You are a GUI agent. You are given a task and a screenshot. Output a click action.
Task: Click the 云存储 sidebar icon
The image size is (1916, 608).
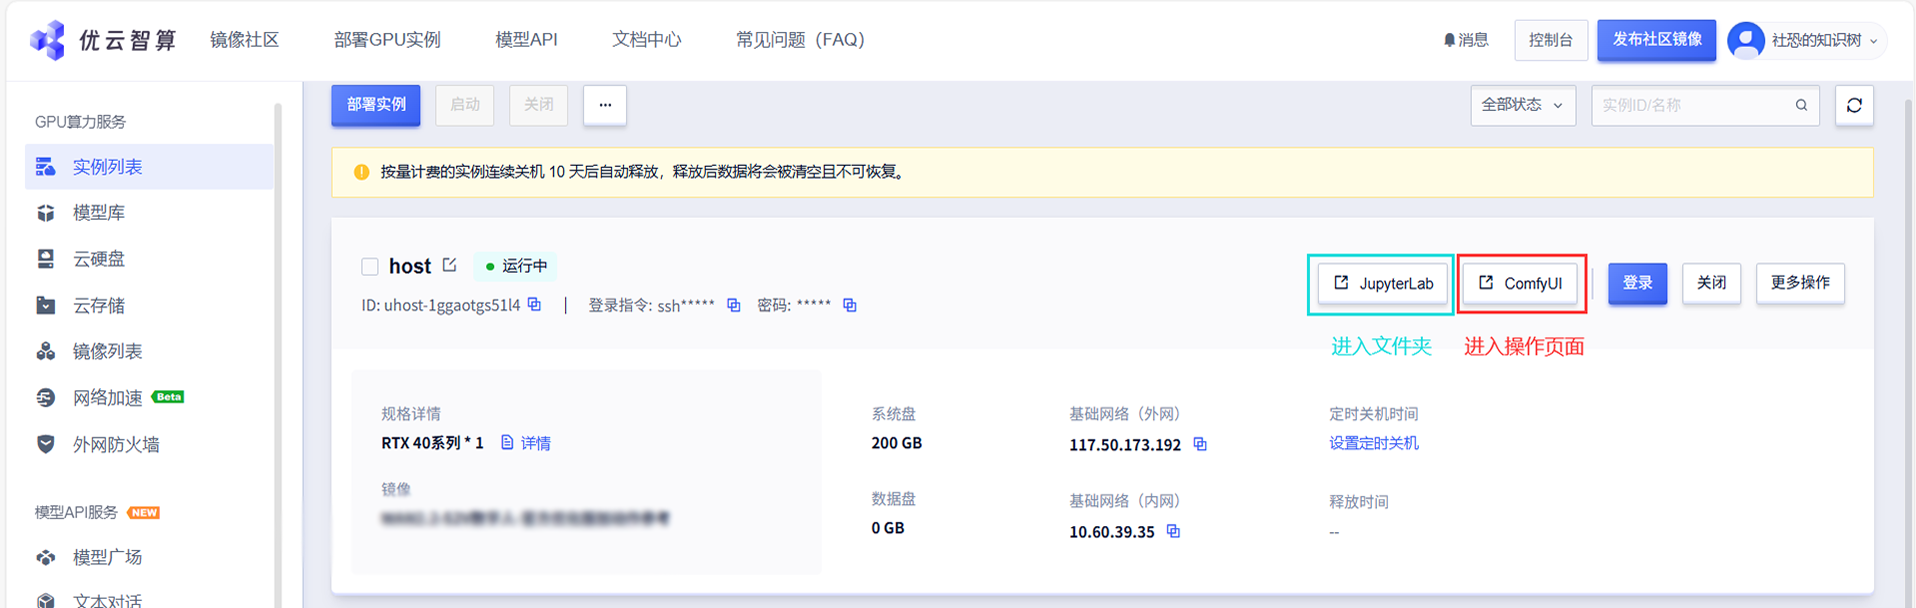46,305
